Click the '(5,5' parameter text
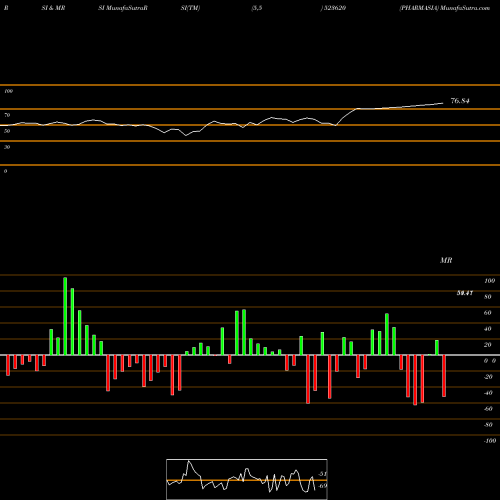500x500 pixels. coord(257,8)
